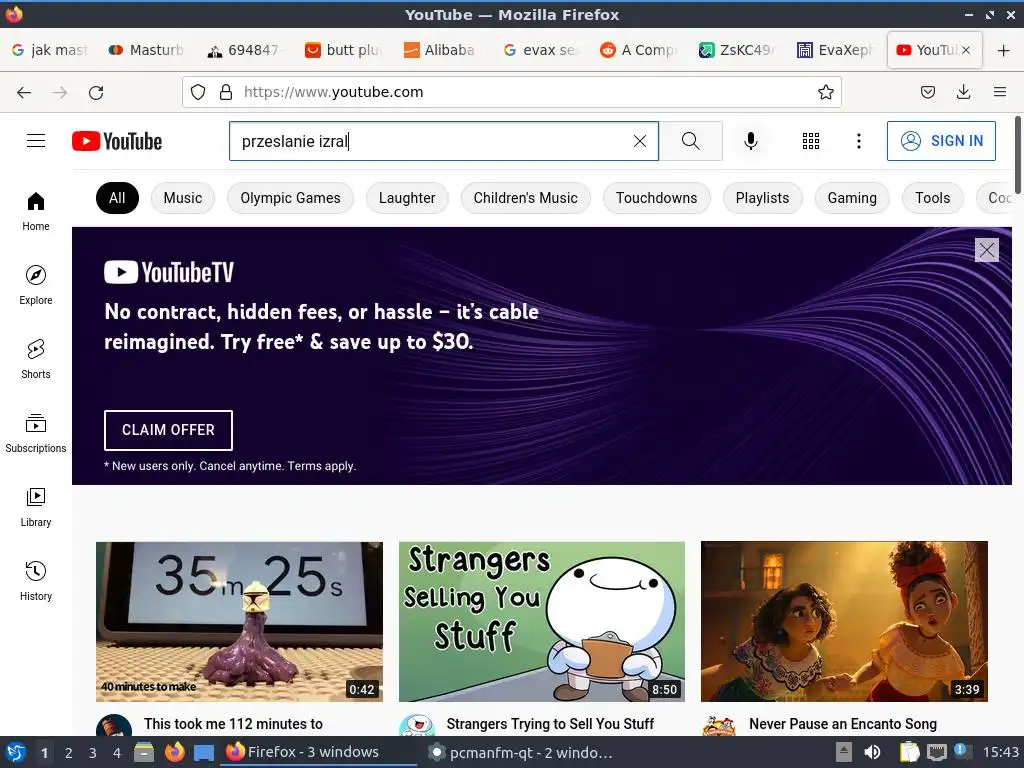Viewport: 1024px width, 768px height.
Task: Open the system start menu icon
Action: click(x=15, y=752)
